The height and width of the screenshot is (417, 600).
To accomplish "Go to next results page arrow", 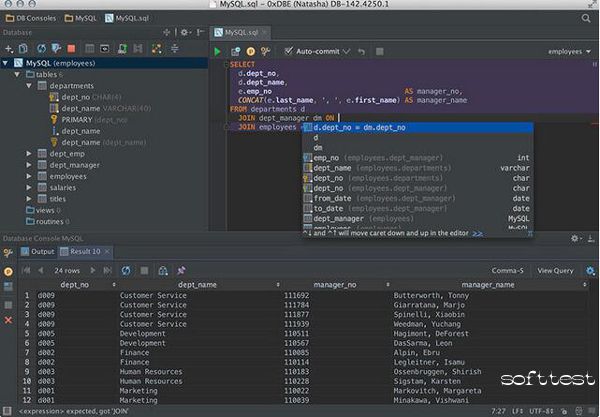I will [x=93, y=270].
